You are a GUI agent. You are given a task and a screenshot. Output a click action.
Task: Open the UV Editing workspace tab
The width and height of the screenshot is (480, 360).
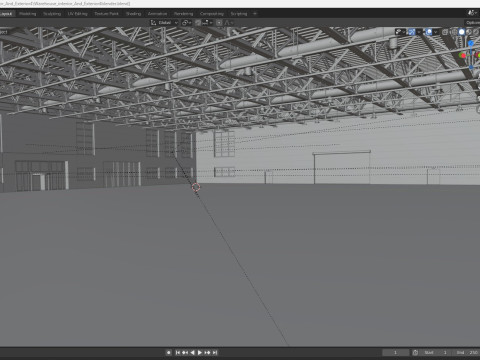click(78, 14)
